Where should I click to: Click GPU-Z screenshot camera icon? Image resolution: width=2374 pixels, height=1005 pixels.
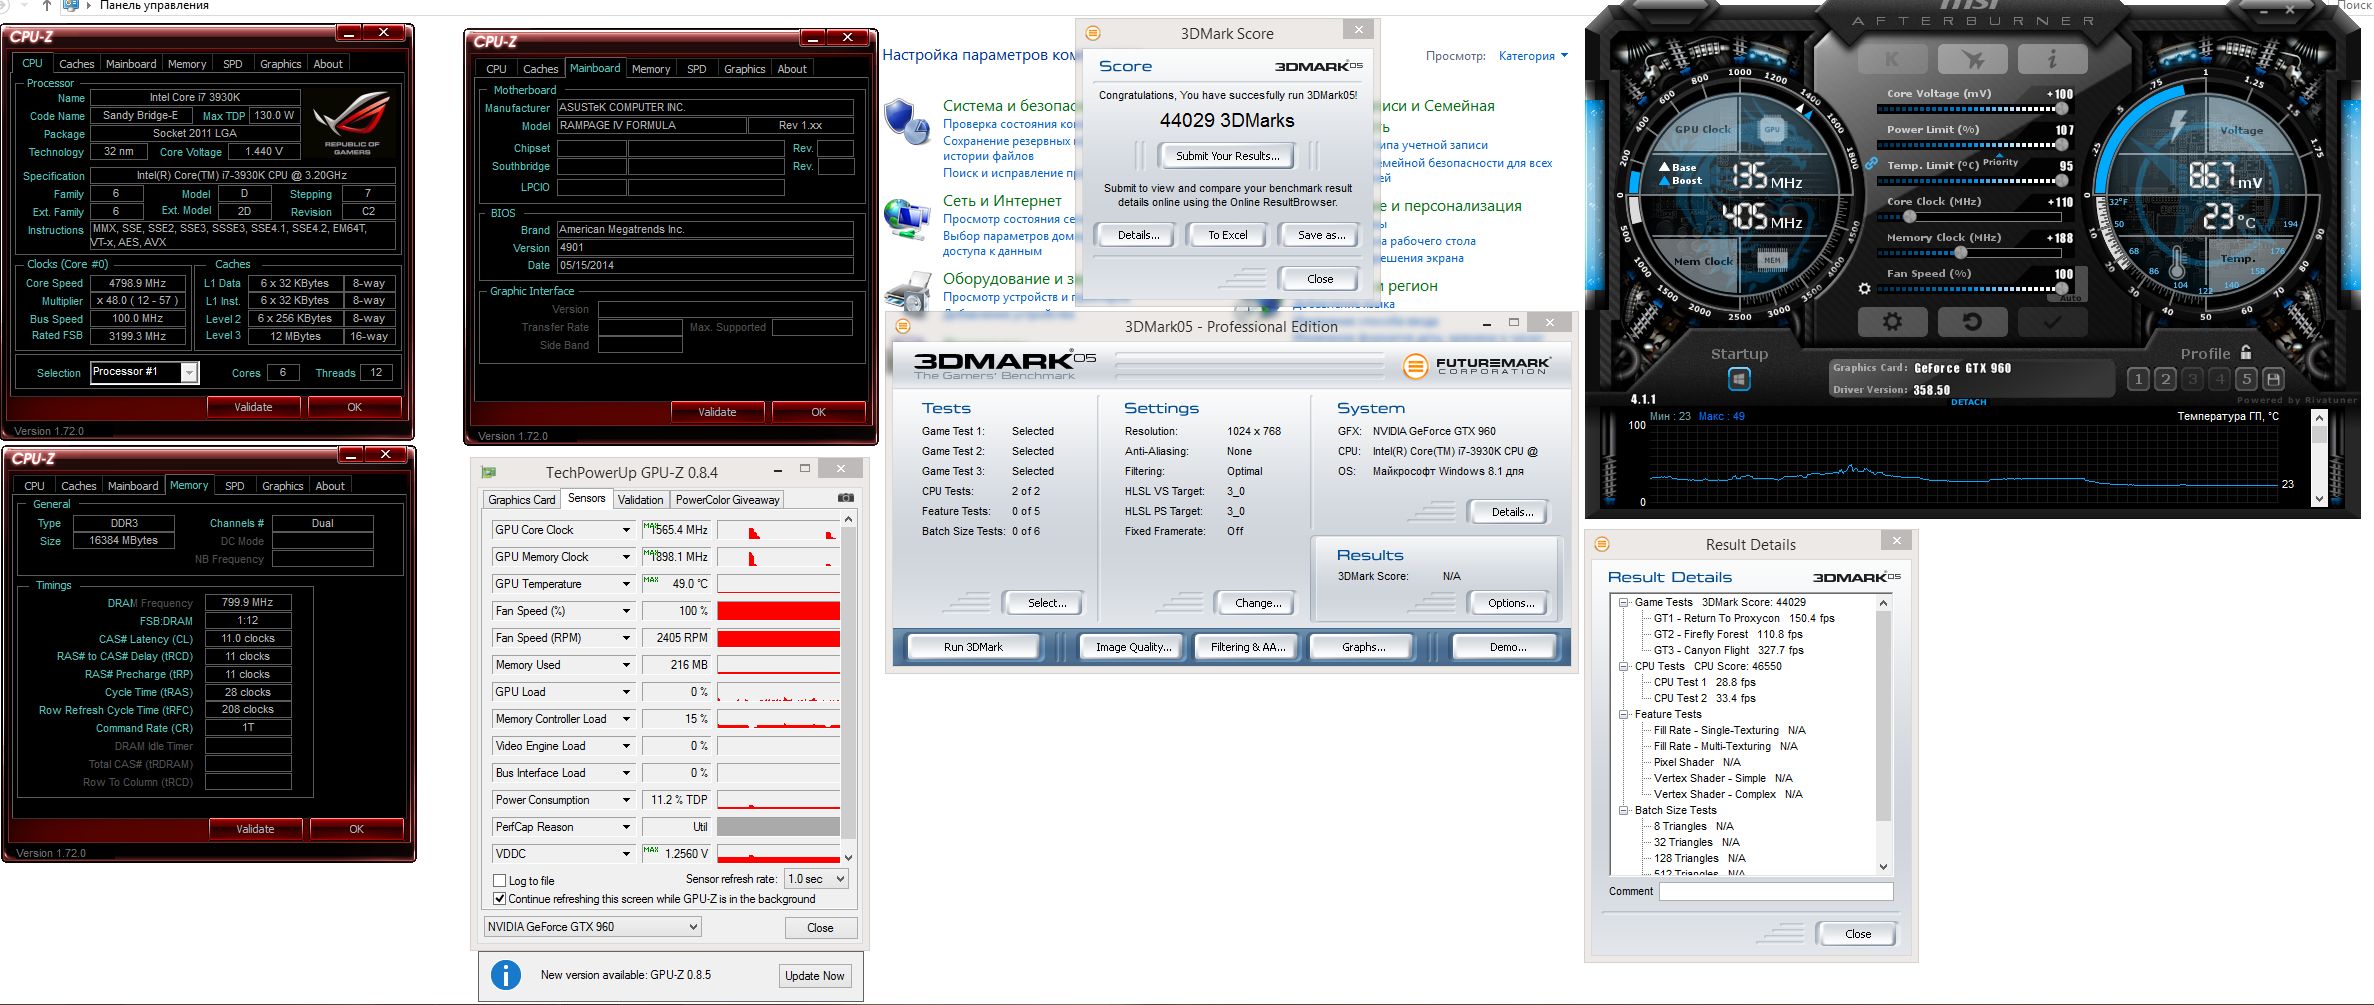[846, 497]
